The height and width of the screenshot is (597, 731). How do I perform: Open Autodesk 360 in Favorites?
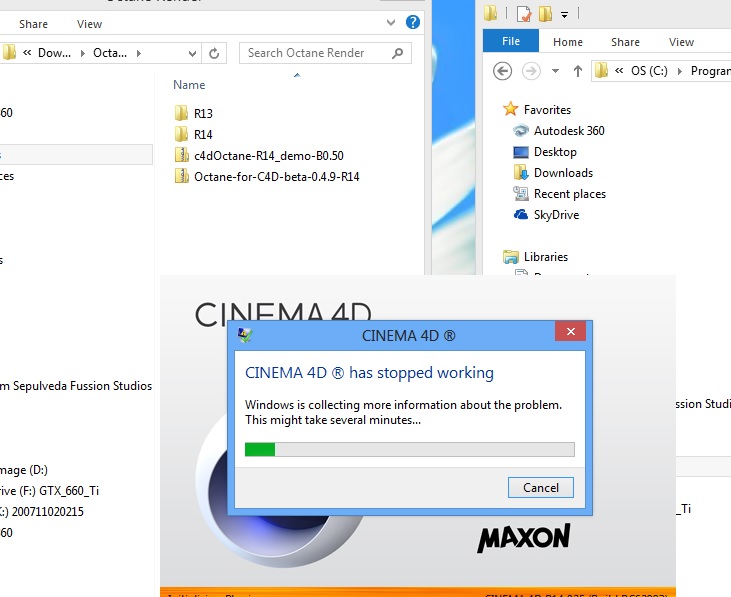(559, 130)
